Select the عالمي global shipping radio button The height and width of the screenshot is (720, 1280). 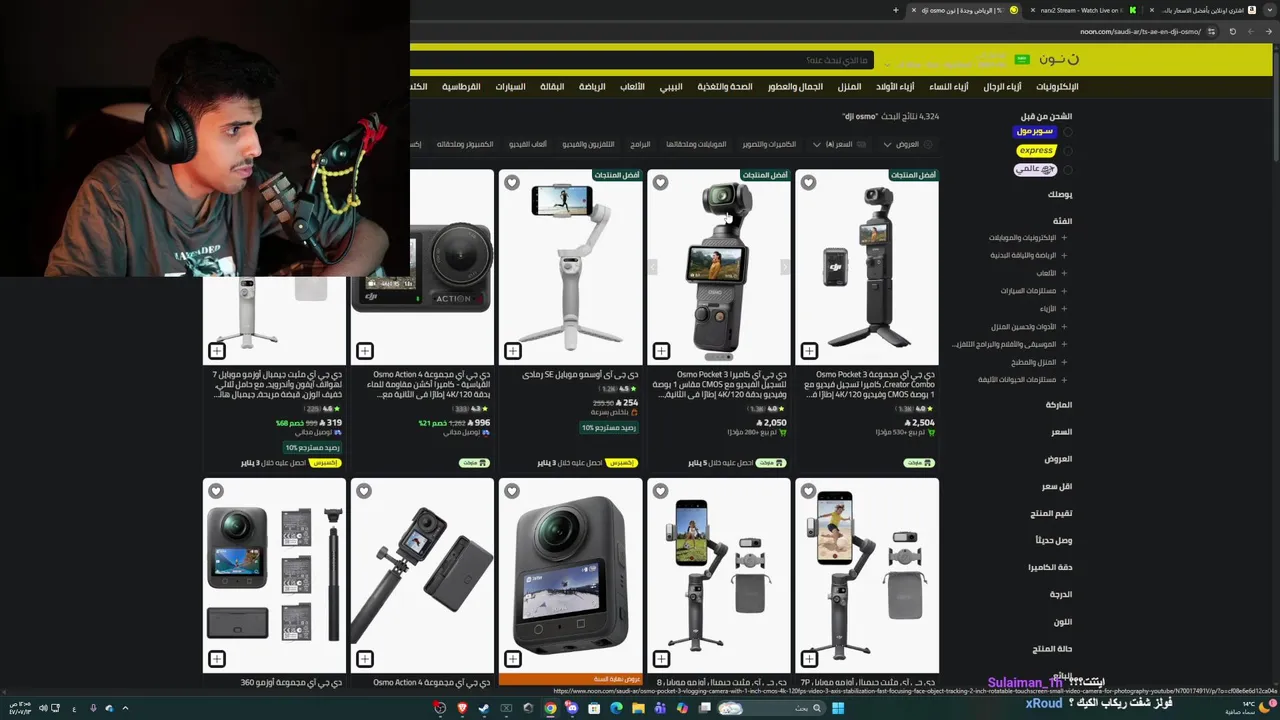click(1067, 170)
